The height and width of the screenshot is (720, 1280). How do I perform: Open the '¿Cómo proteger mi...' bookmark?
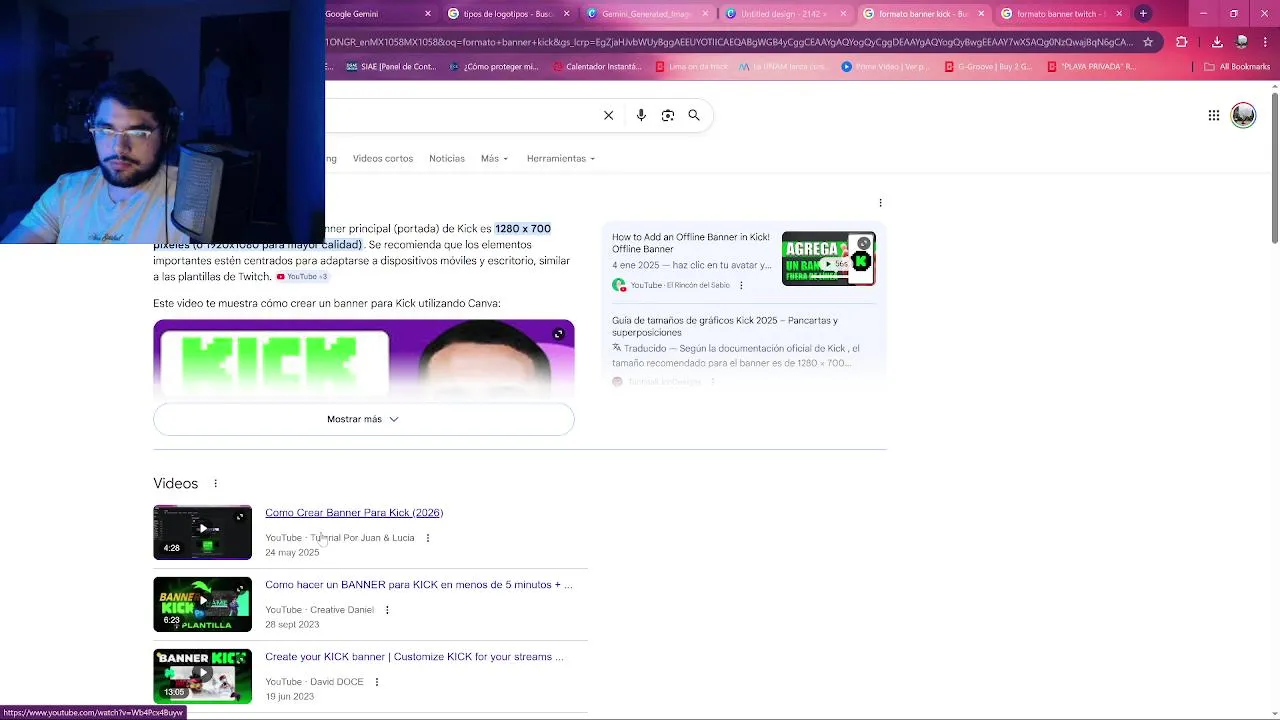(x=494, y=67)
